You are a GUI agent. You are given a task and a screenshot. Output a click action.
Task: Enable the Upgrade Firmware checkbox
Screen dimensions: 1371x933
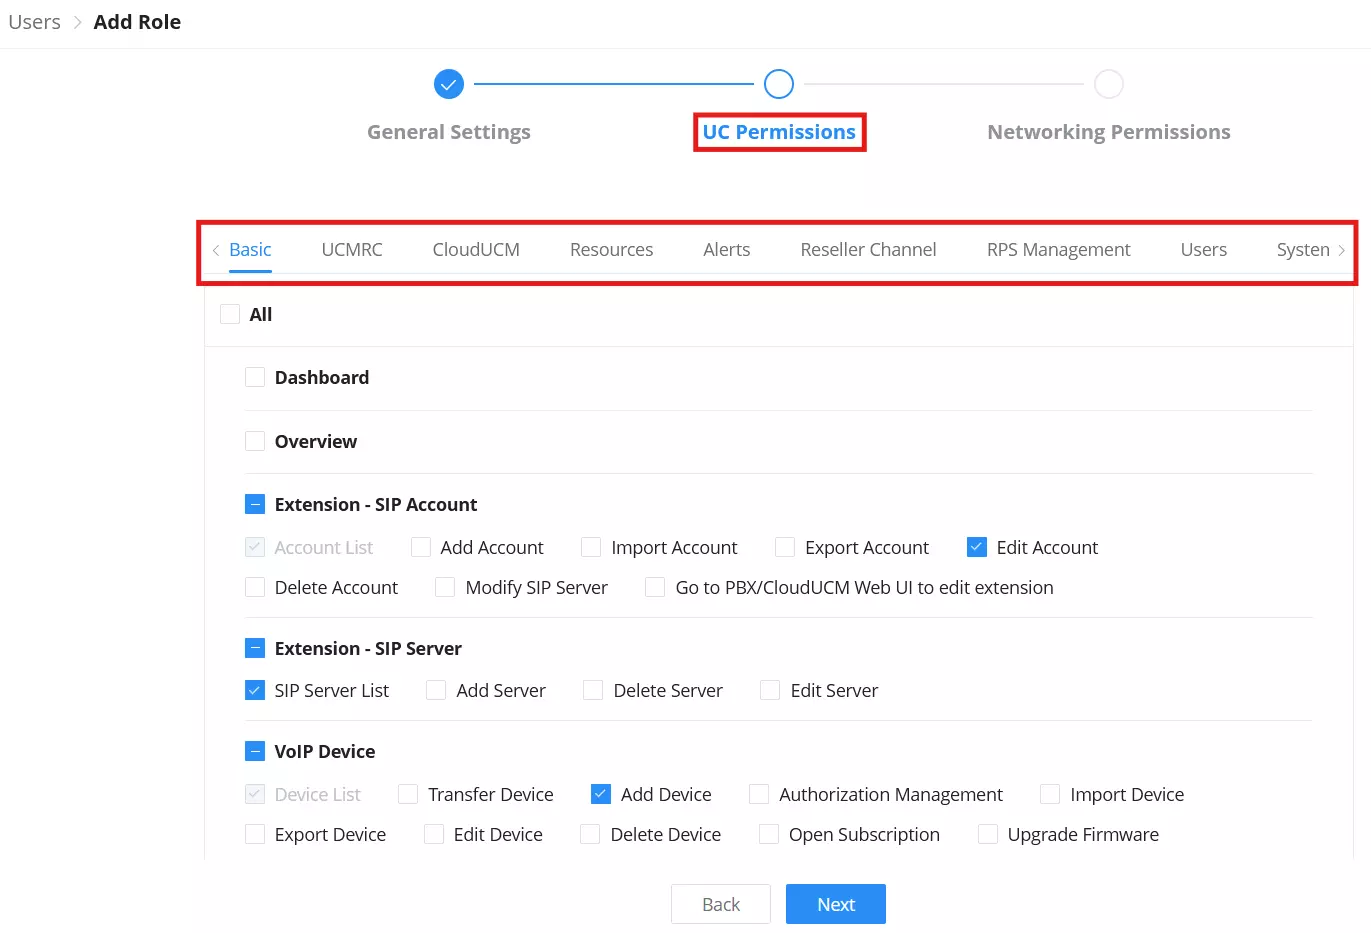coord(988,834)
